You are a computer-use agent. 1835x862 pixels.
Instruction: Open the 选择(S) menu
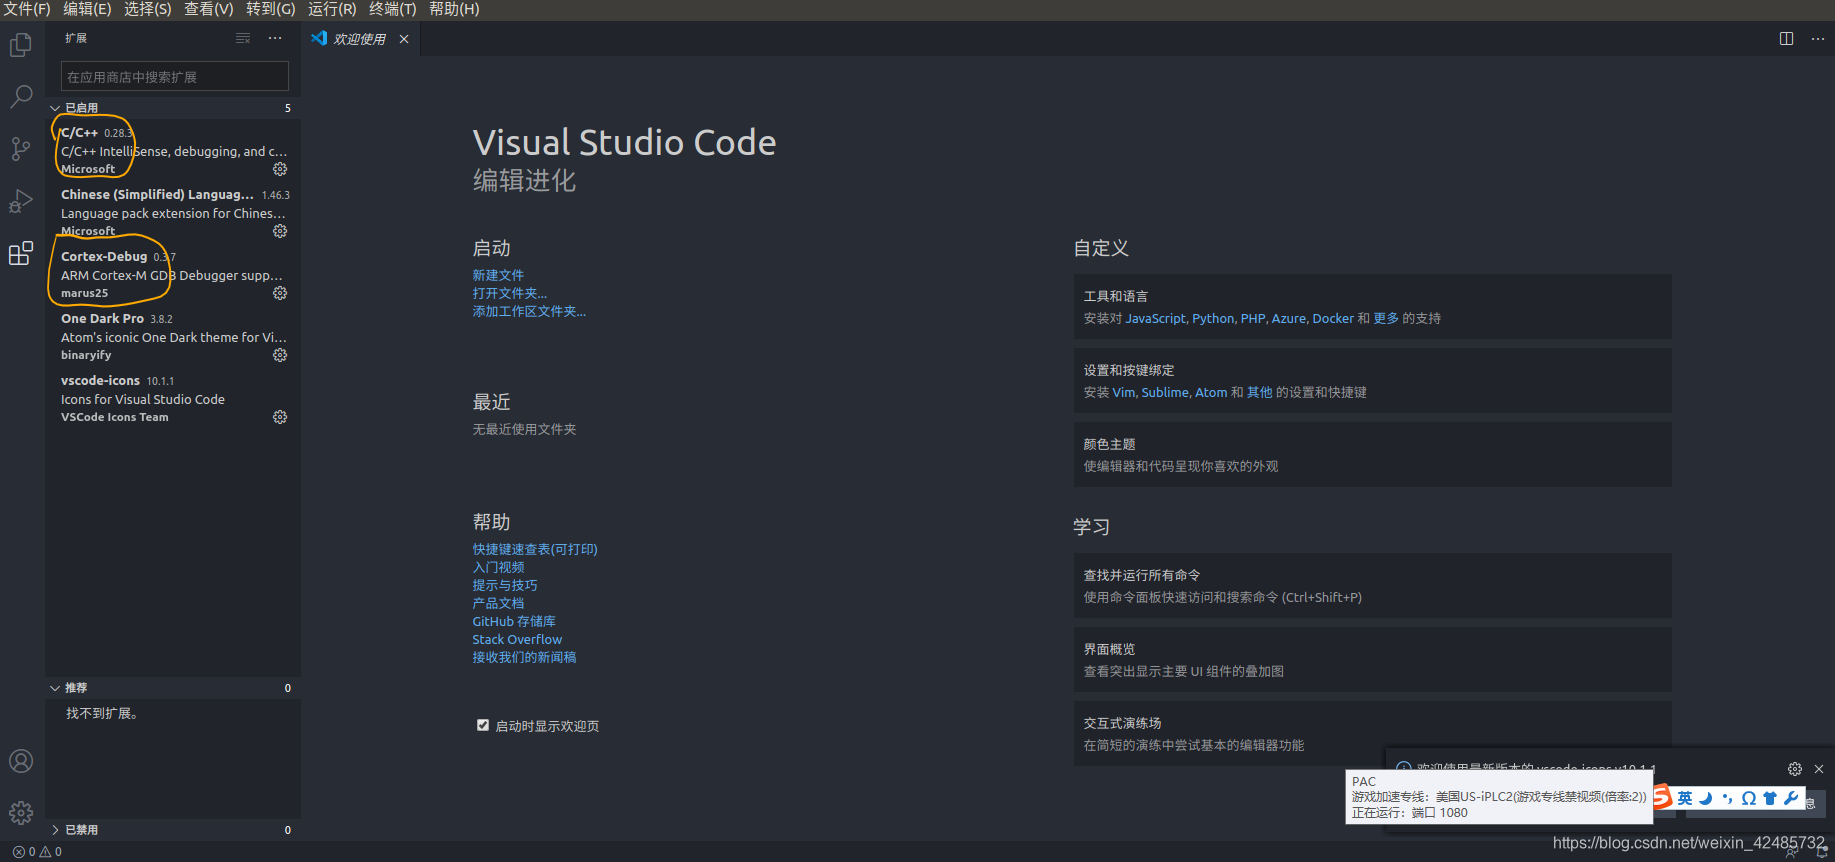[148, 9]
